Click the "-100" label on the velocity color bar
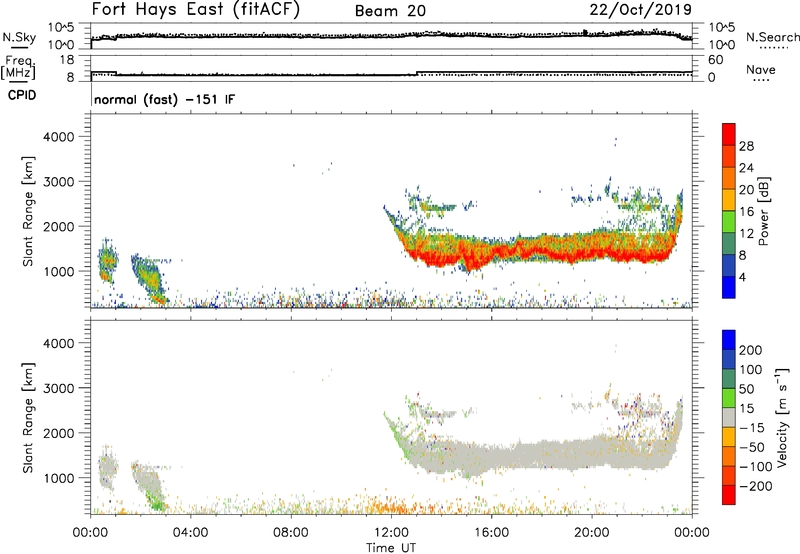 [755, 467]
